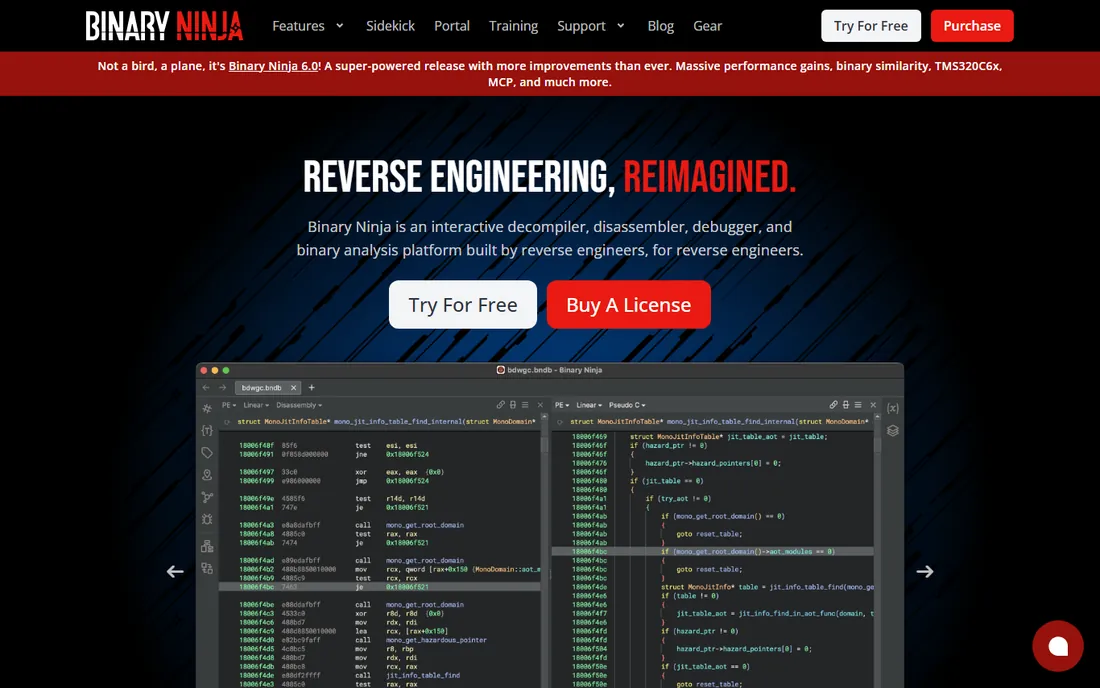
Task: Open PE dropdown in Pseudo C pane
Action: (x=562, y=405)
